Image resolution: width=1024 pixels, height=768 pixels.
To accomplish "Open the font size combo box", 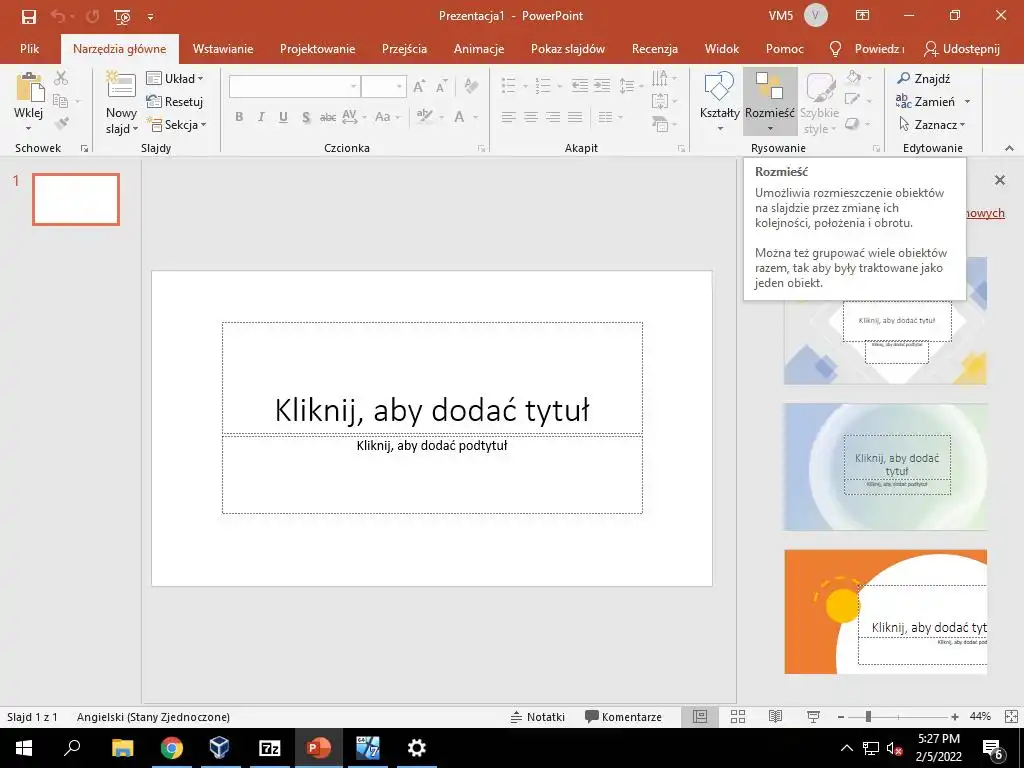I will click(384, 86).
